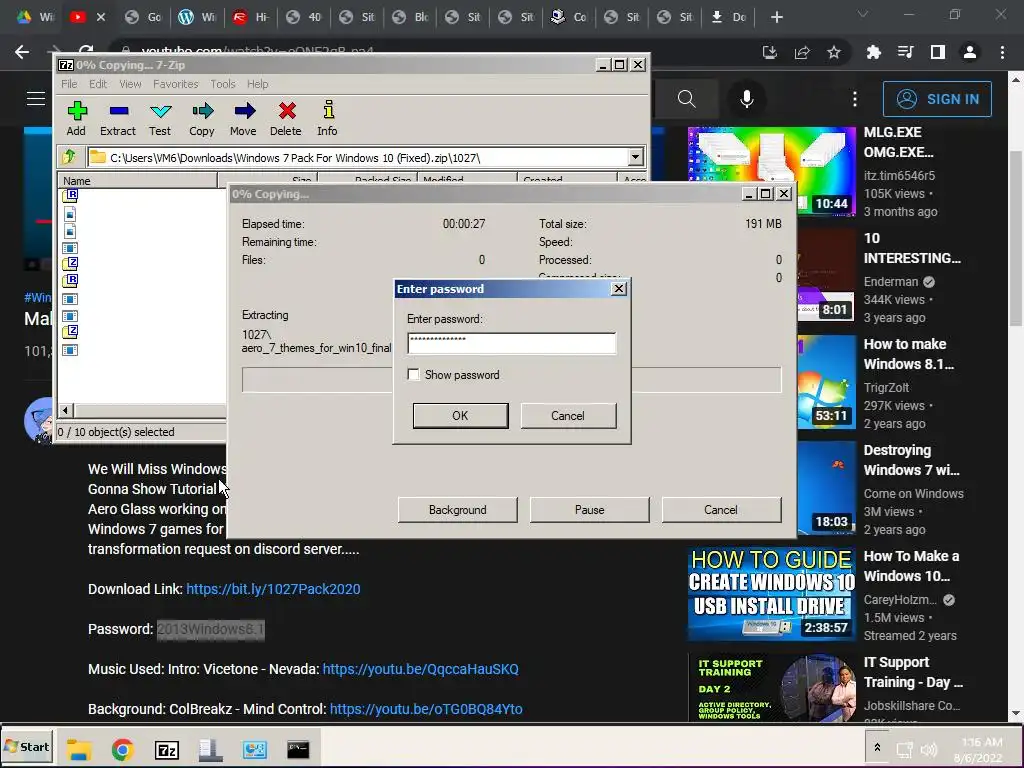
Task: Open the bit.ly/1027Pack2020 download link
Action: [x=273, y=589]
